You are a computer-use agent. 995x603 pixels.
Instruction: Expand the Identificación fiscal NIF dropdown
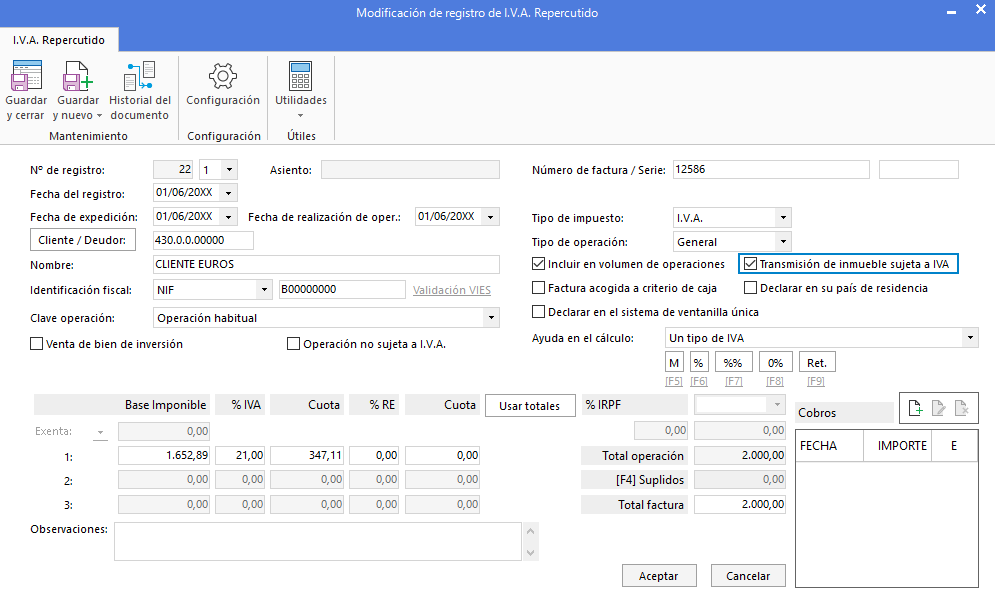pyautogui.click(x=264, y=289)
